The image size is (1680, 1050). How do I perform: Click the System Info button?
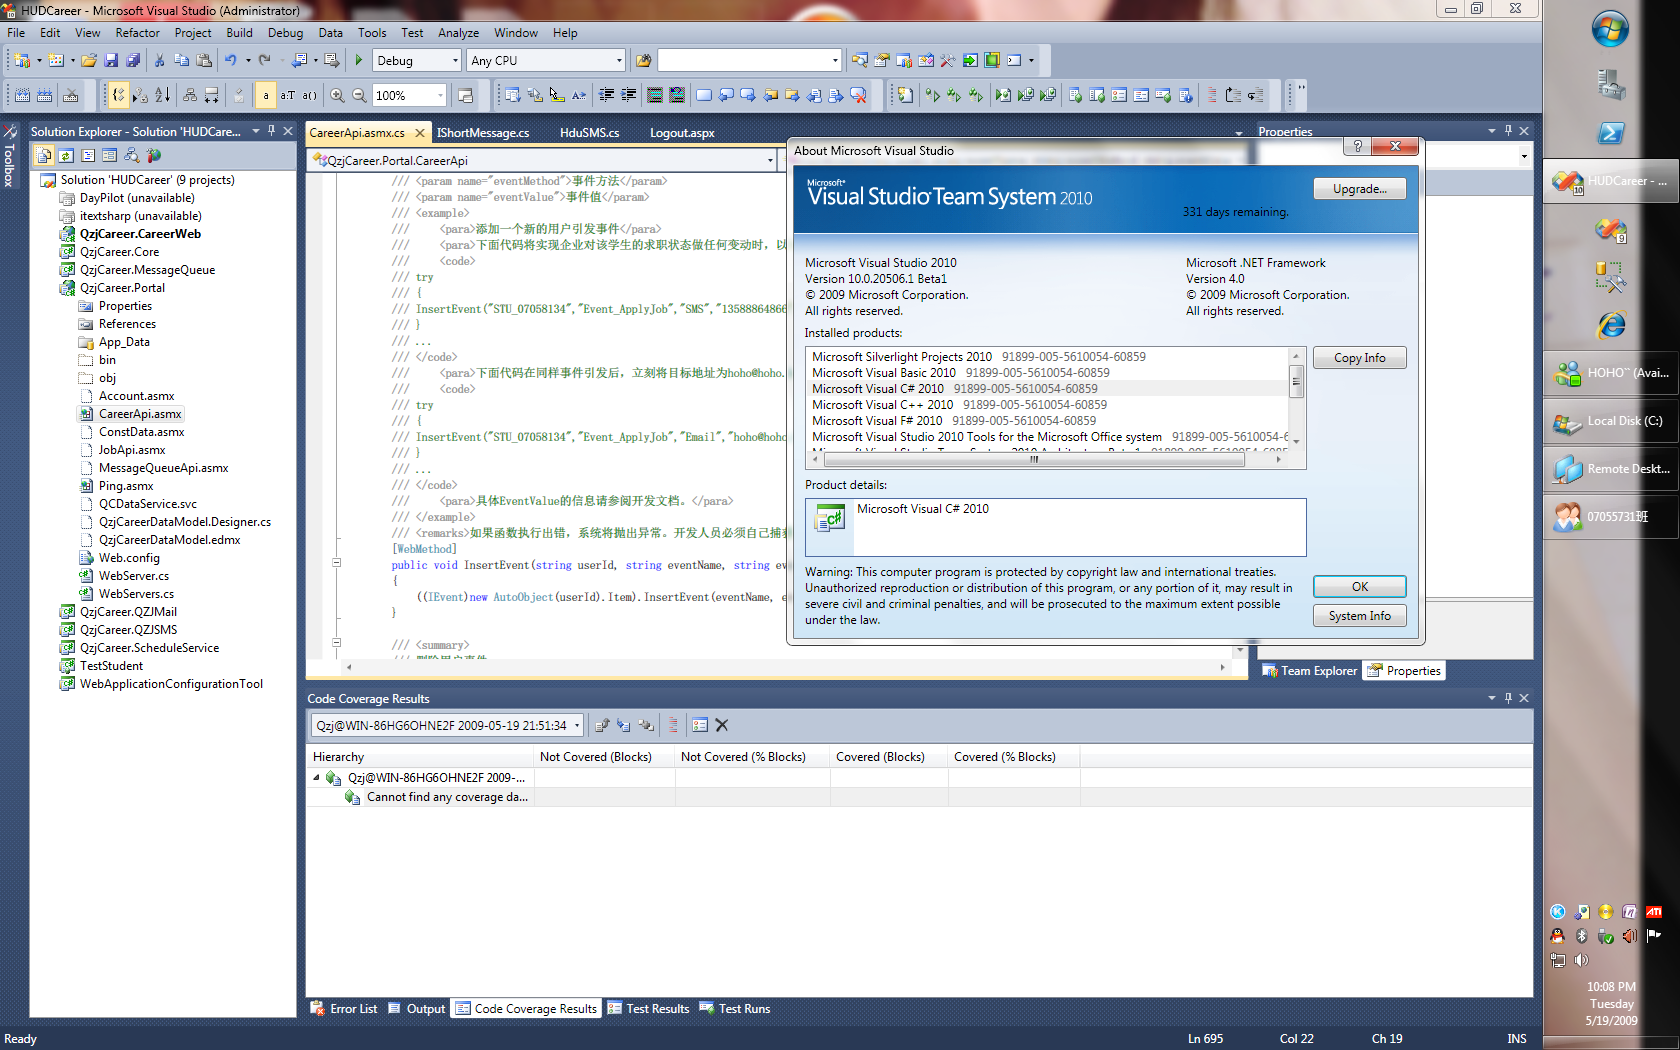(x=1359, y=615)
